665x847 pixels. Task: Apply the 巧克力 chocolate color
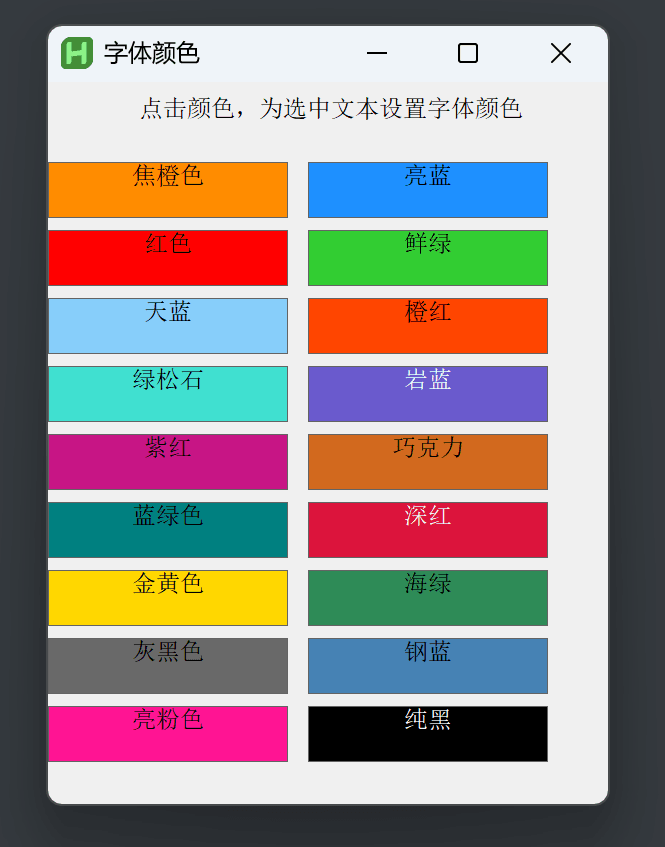(x=428, y=462)
